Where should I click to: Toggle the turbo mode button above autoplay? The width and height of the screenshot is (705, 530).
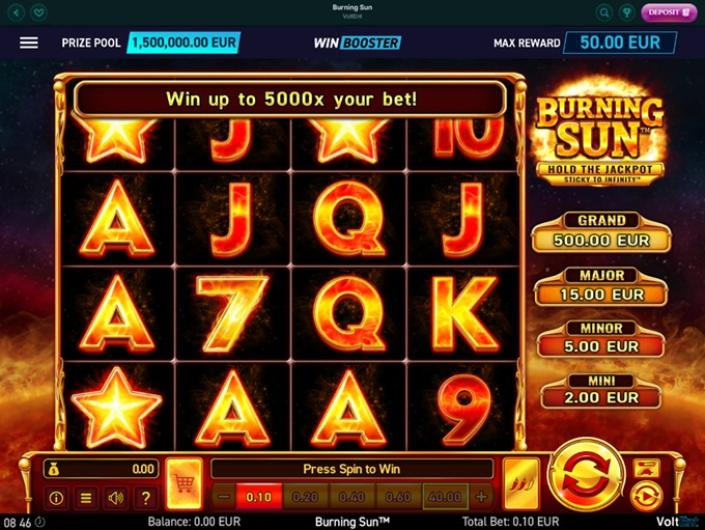coord(647,468)
